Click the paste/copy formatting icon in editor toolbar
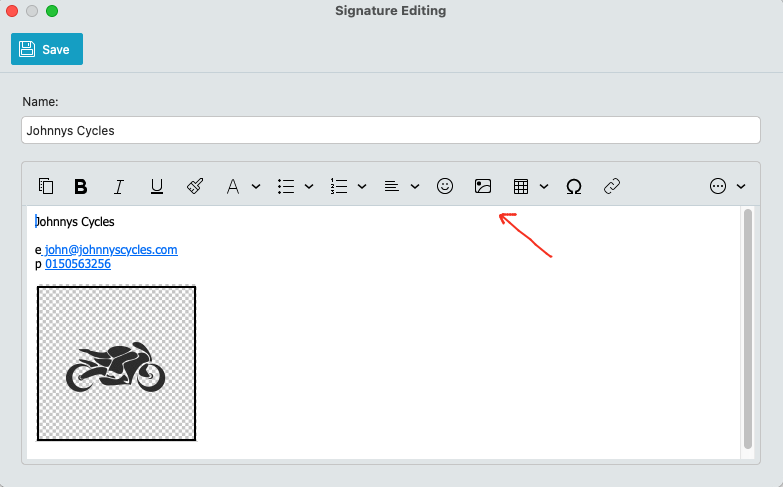 (x=46, y=186)
